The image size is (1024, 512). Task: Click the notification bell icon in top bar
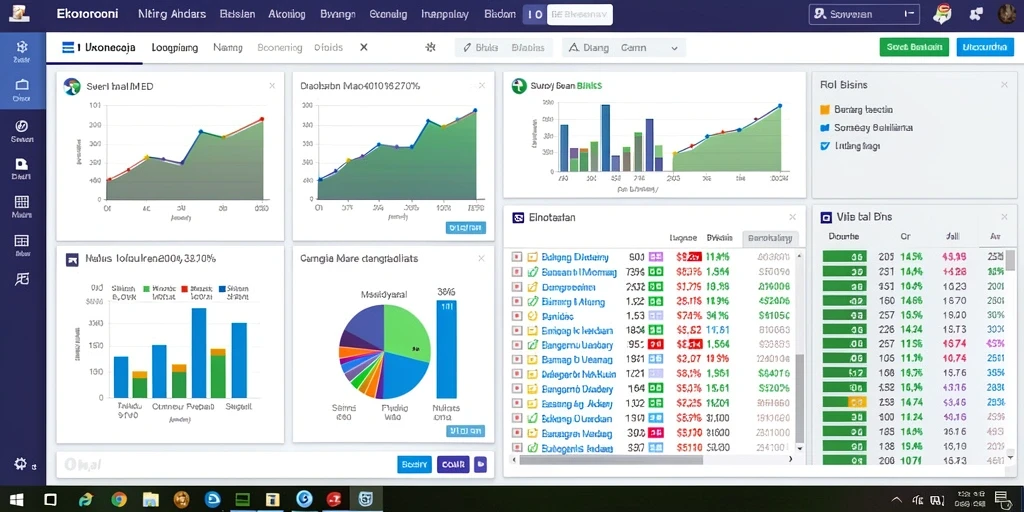(942, 14)
